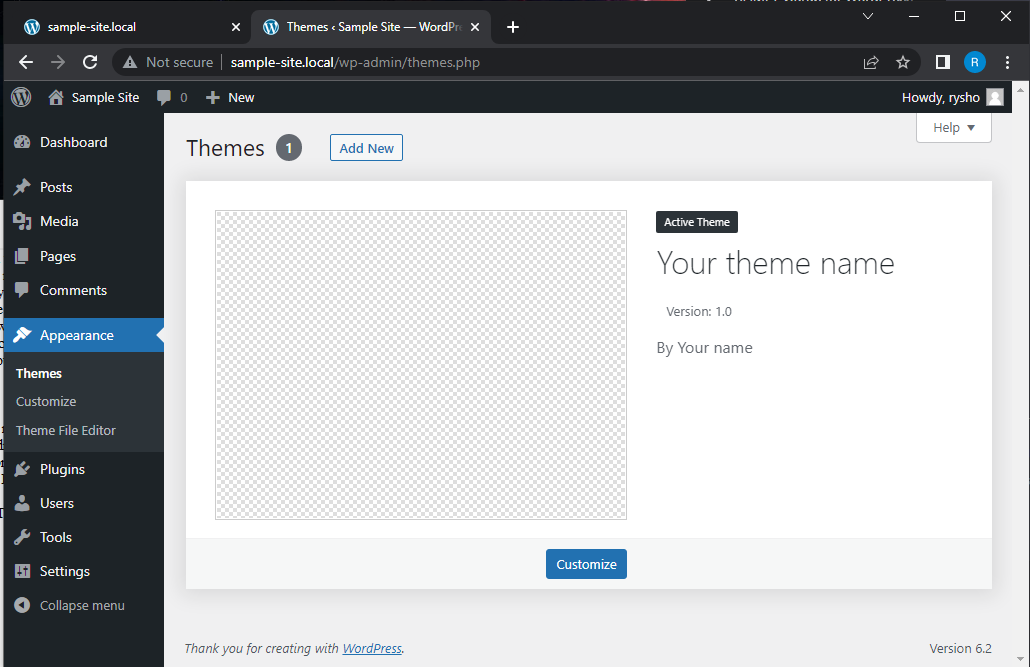The height and width of the screenshot is (667, 1030).
Task: Switch to the sample-site.local tab
Action: click(x=127, y=27)
